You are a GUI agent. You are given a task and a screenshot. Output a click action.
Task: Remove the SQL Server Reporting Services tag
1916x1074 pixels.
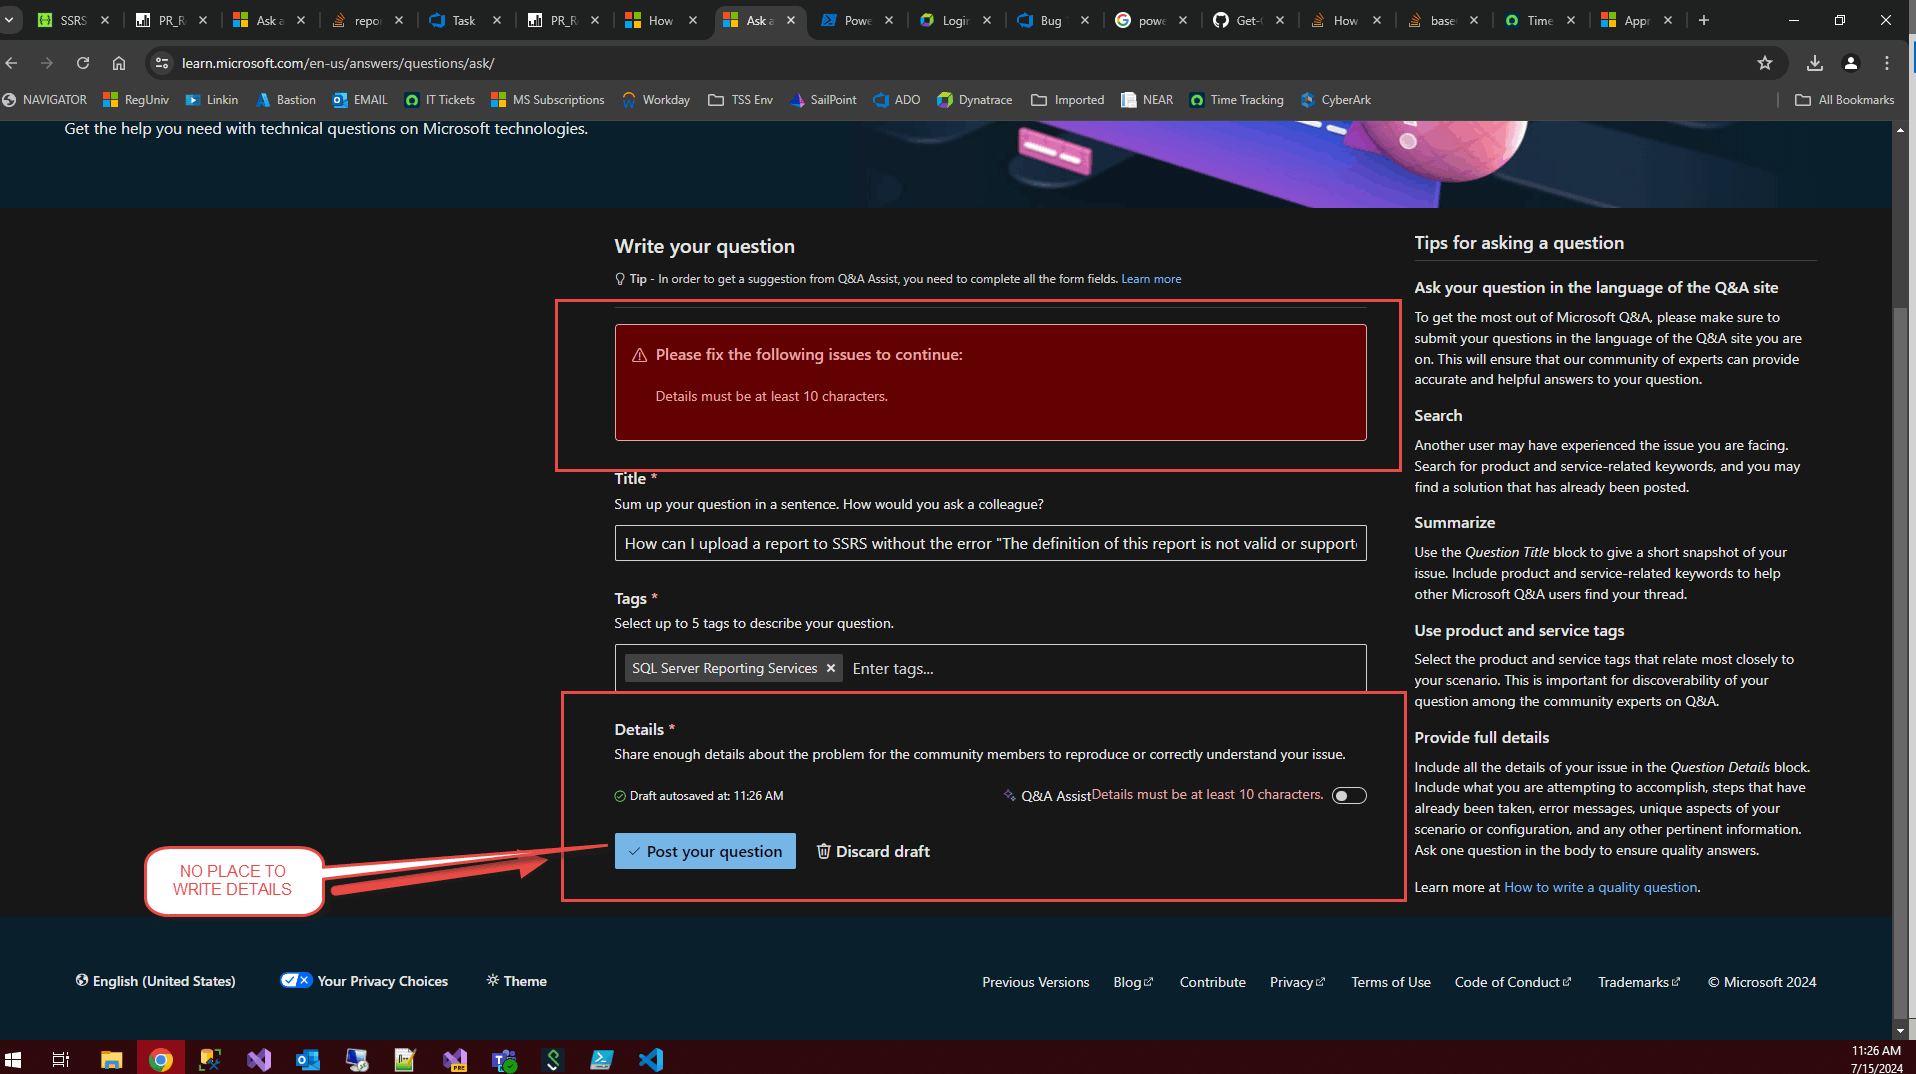(x=830, y=668)
